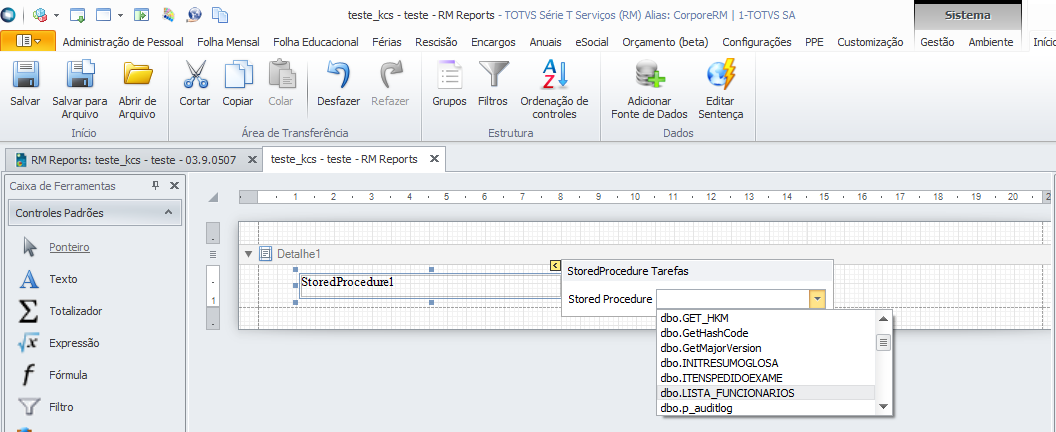The image size is (1056, 432).
Task: Select dbo.INITRESUMOGLOSA from list
Action: point(766,363)
